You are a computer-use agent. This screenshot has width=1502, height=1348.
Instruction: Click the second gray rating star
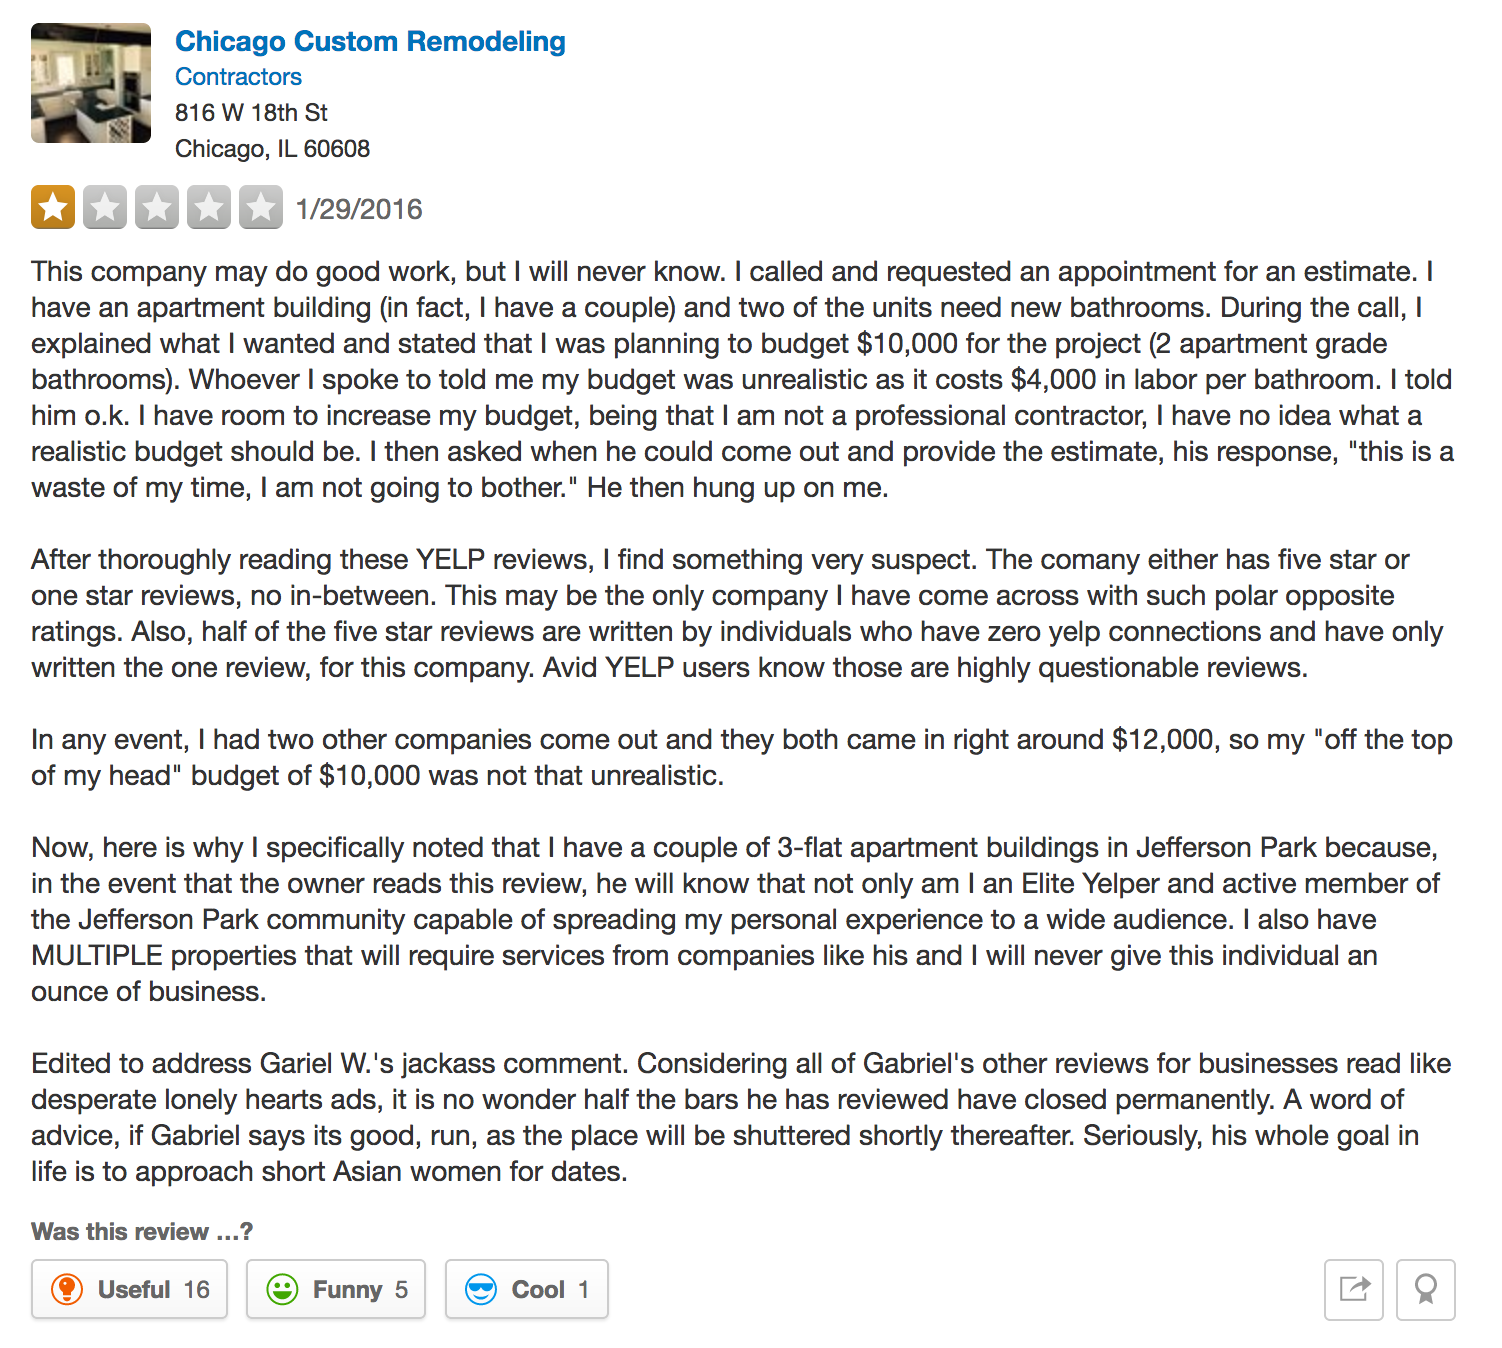105,208
